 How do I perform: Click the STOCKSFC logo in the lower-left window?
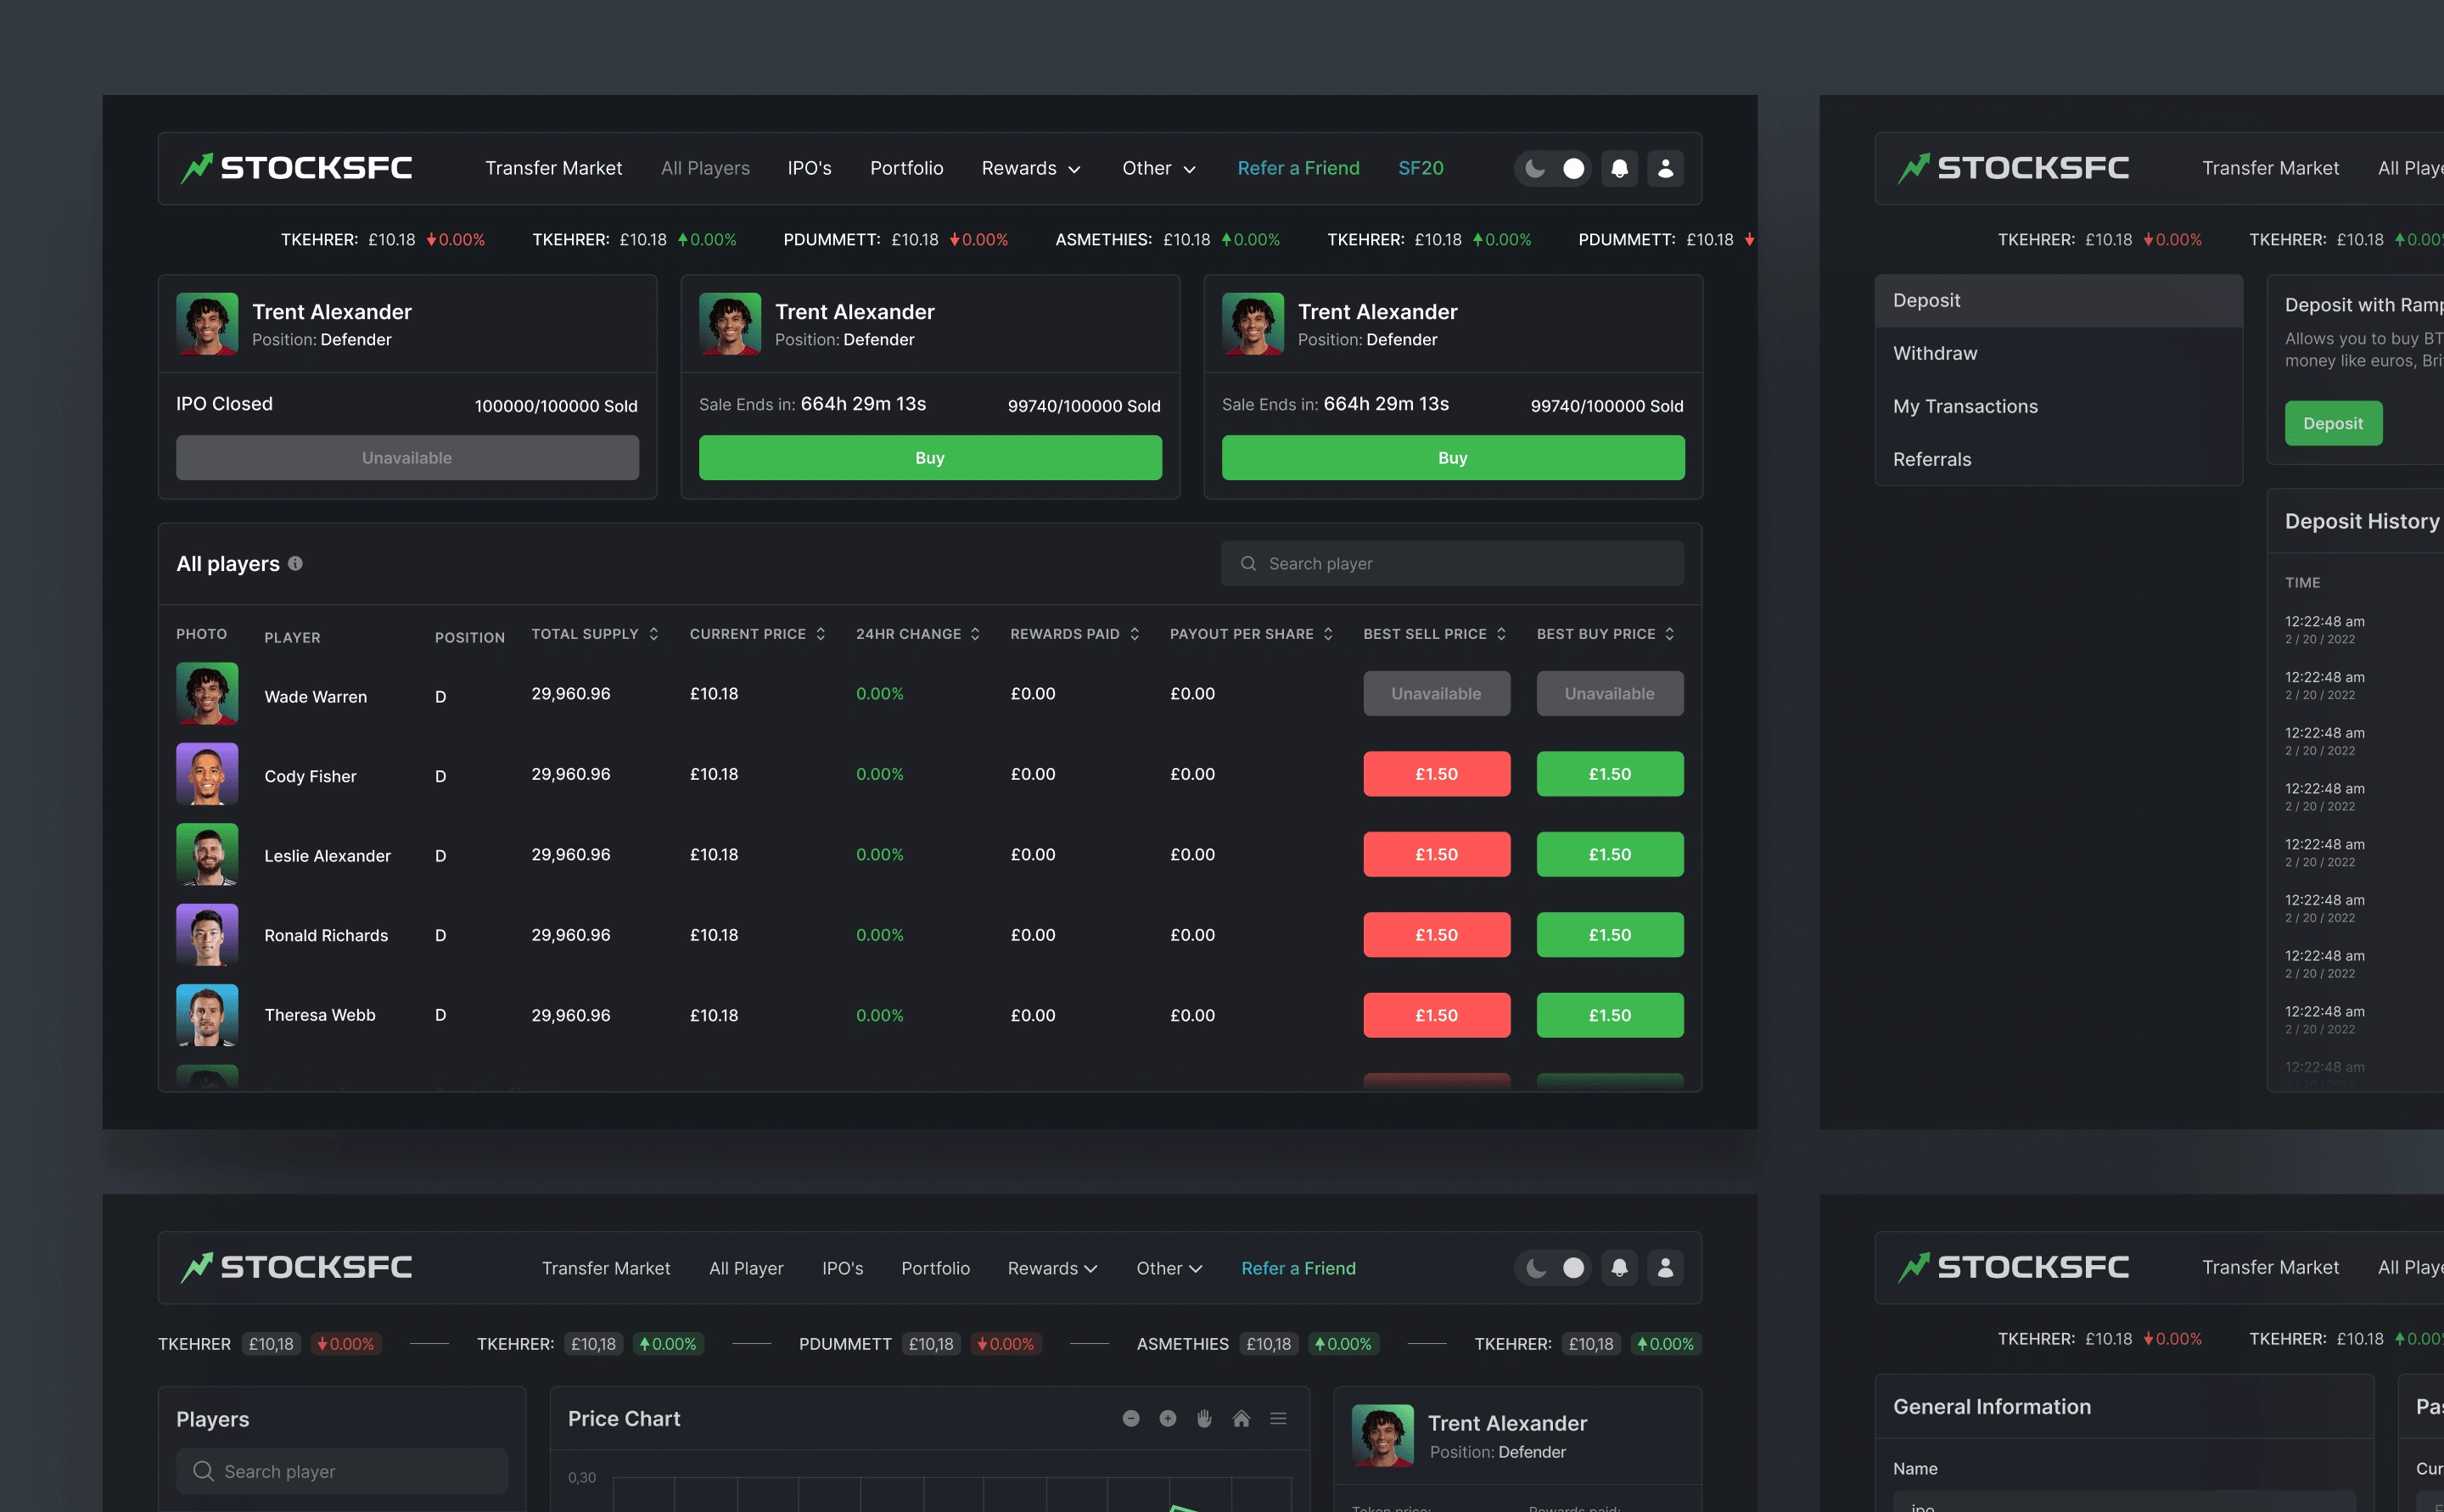[296, 1267]
